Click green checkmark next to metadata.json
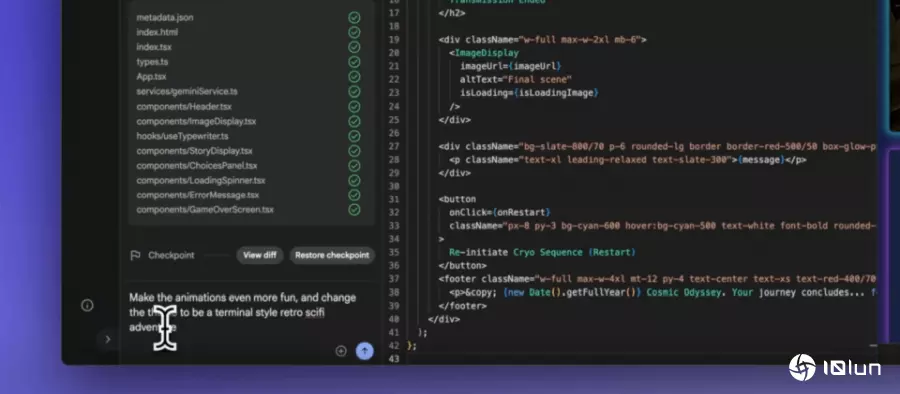The image size is (900, 394). [354, 18]
